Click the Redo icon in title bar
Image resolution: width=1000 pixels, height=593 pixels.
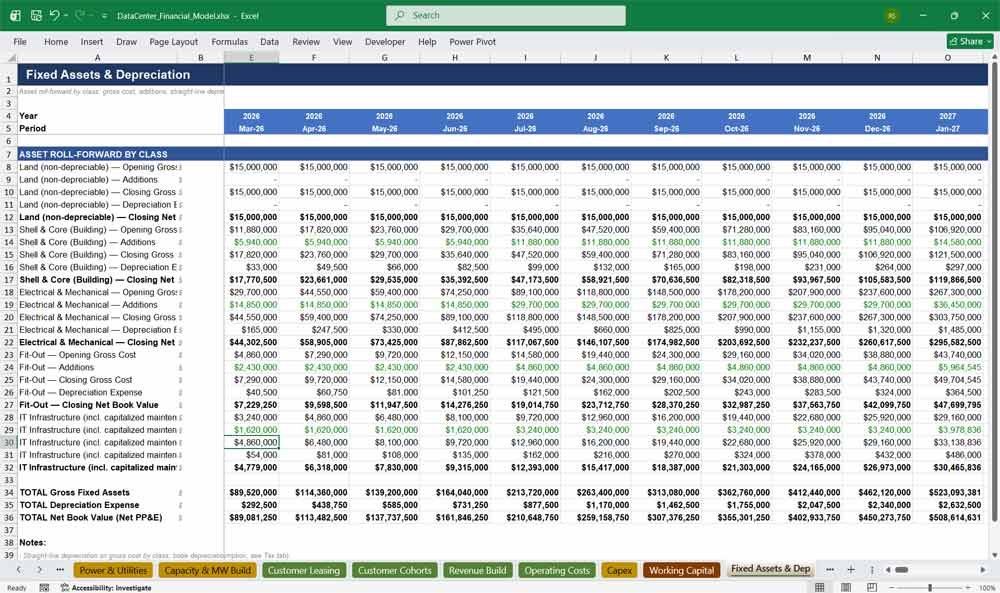tap(80, 15)
